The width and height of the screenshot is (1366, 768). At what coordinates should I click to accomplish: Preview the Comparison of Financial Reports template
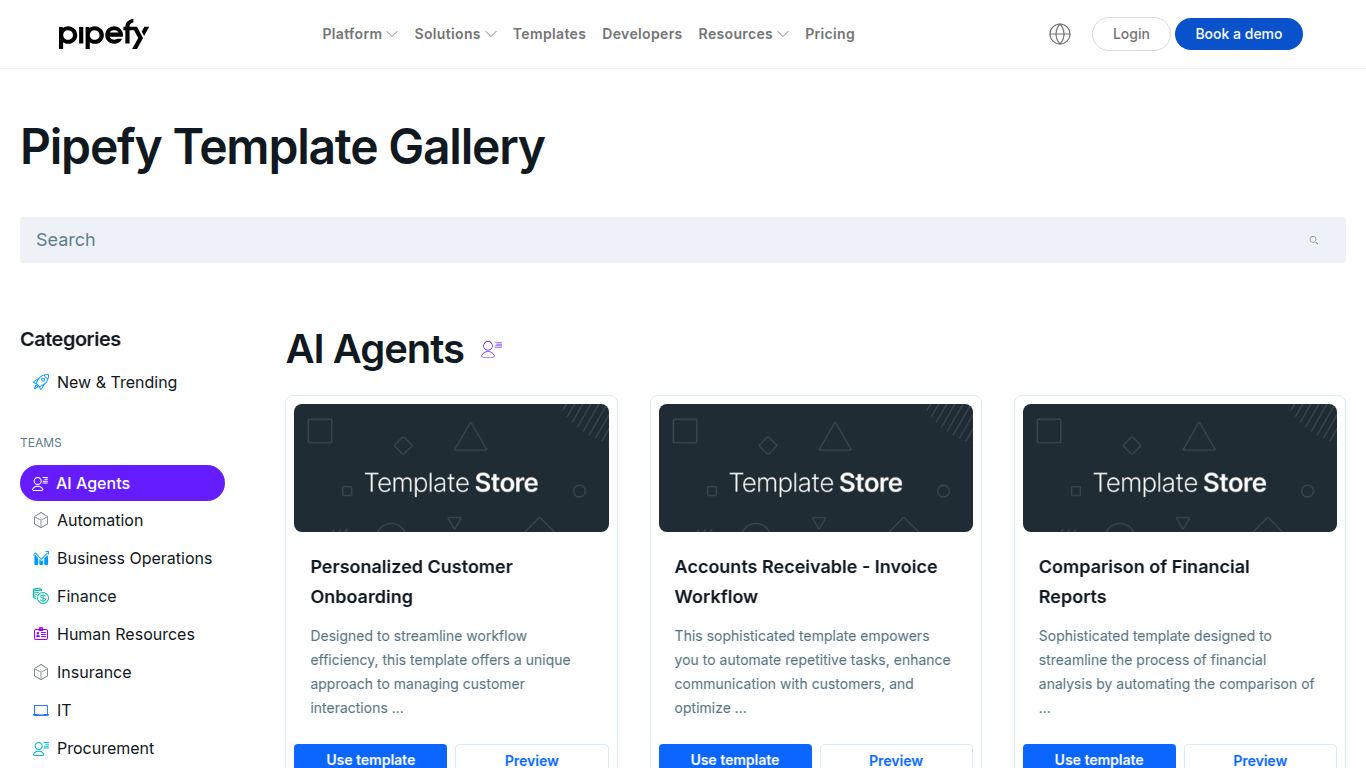1260,759
